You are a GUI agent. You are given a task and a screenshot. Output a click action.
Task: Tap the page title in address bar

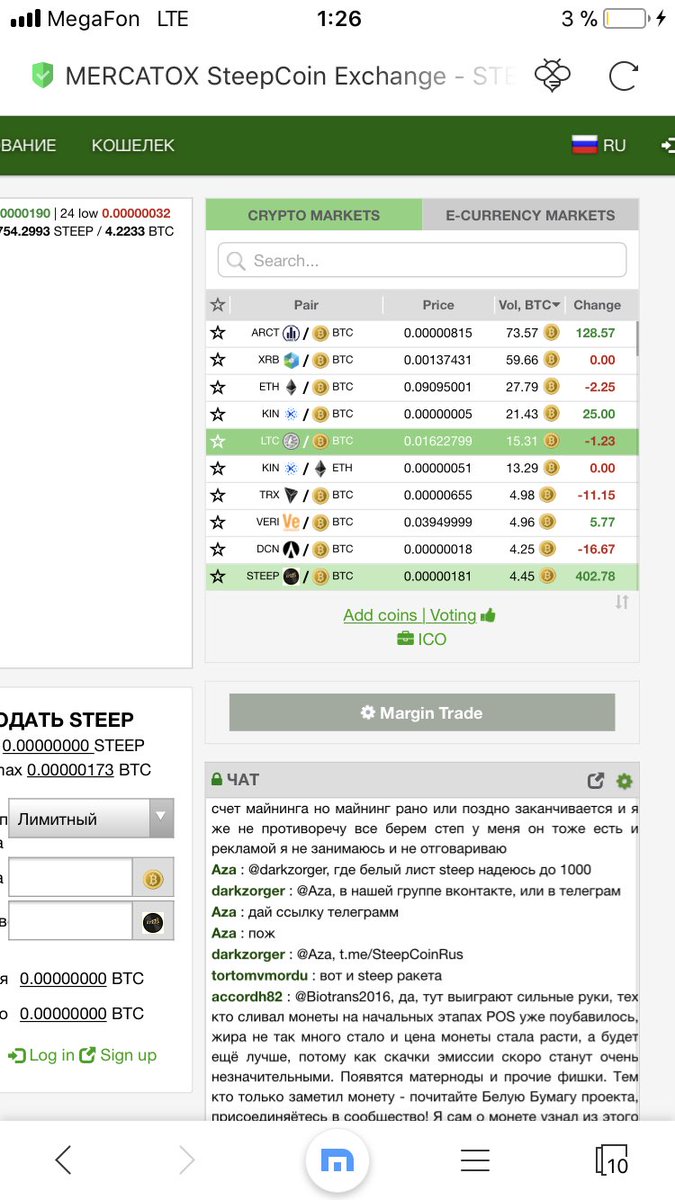[290, 76]
